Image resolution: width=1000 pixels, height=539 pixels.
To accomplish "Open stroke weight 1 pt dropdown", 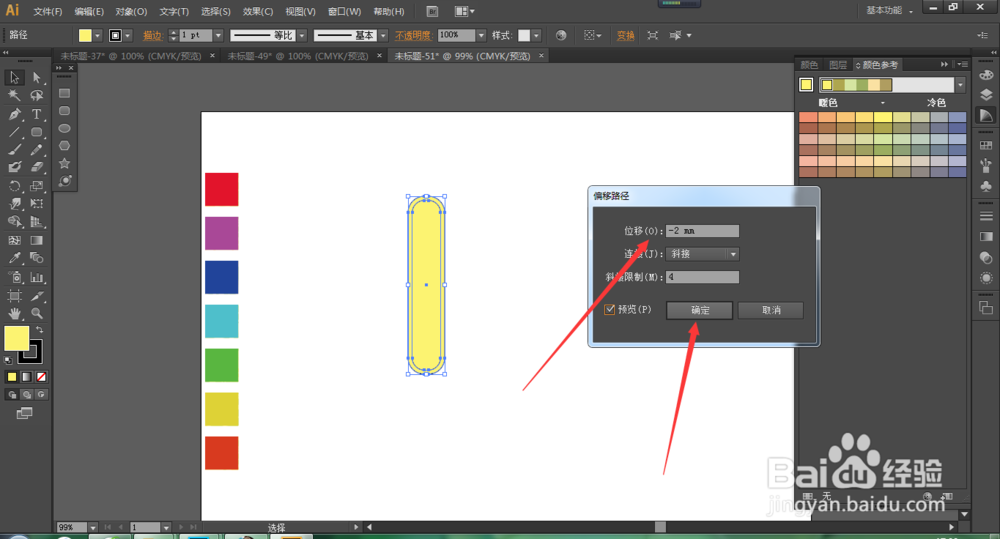I will (x=218, y=36).
